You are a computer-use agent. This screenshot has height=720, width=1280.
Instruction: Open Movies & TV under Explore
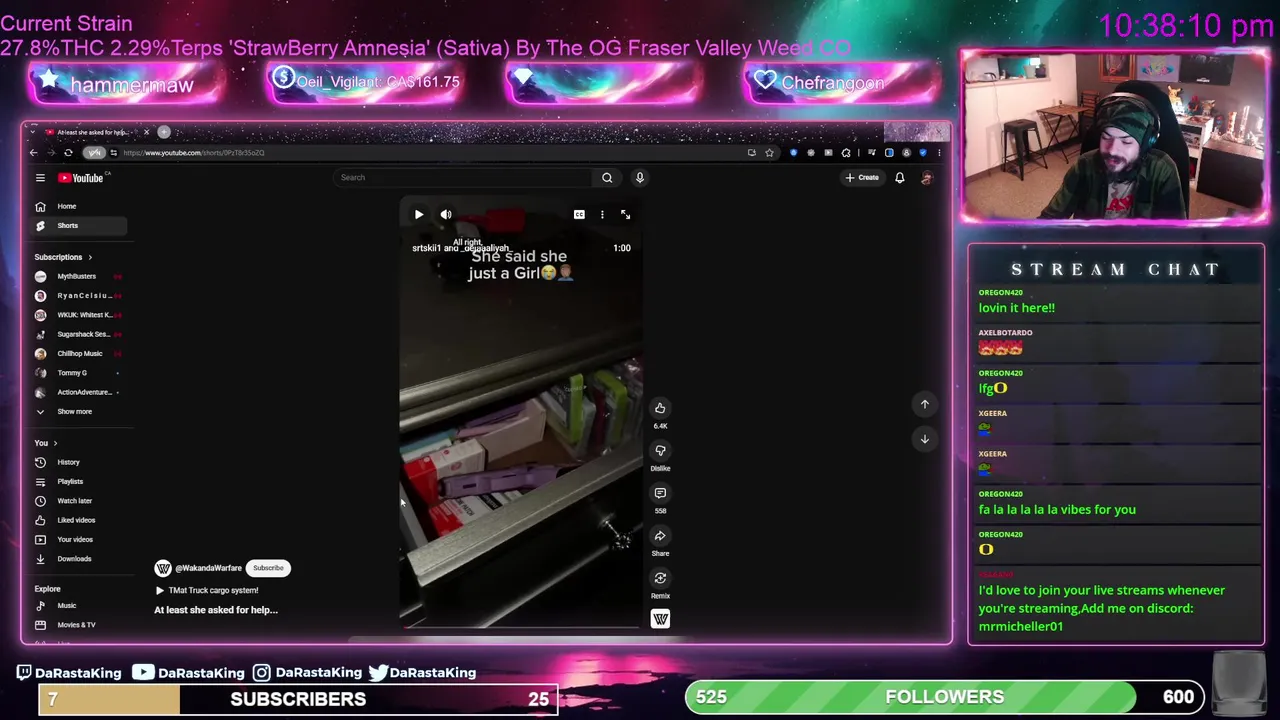pyautogui.click(x=78, y=625)
